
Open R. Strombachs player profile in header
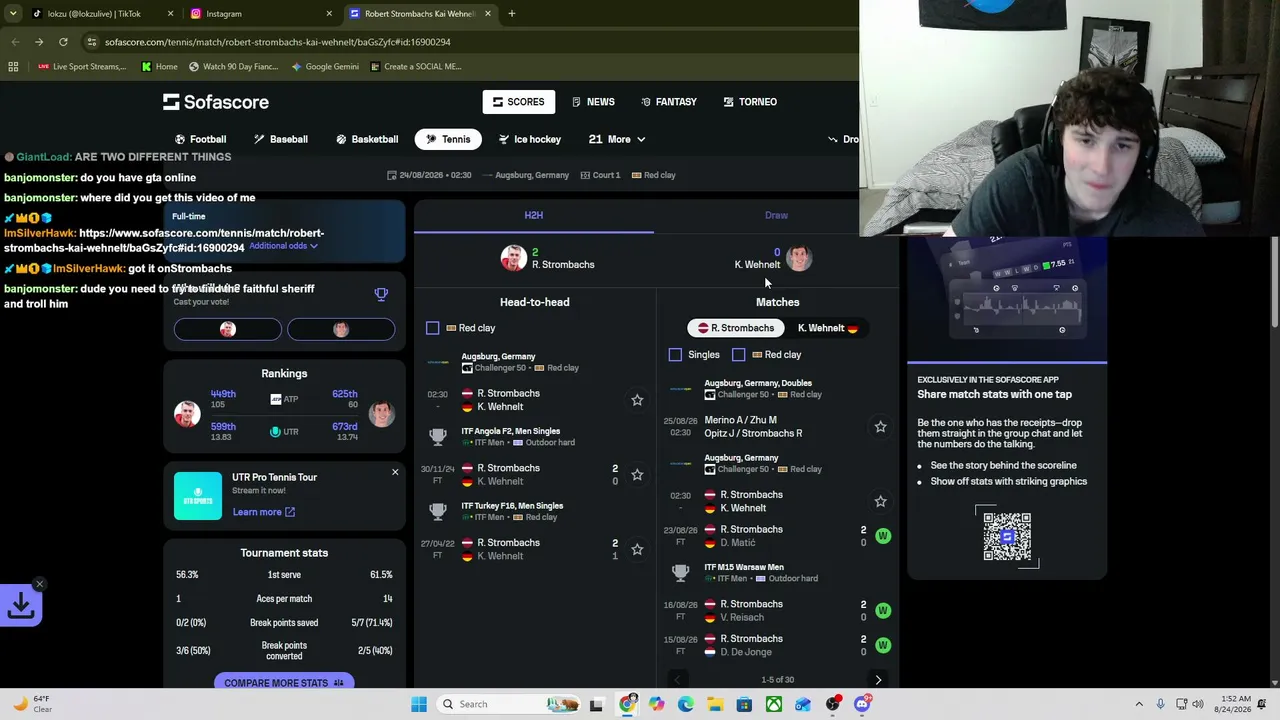[548, 259]
